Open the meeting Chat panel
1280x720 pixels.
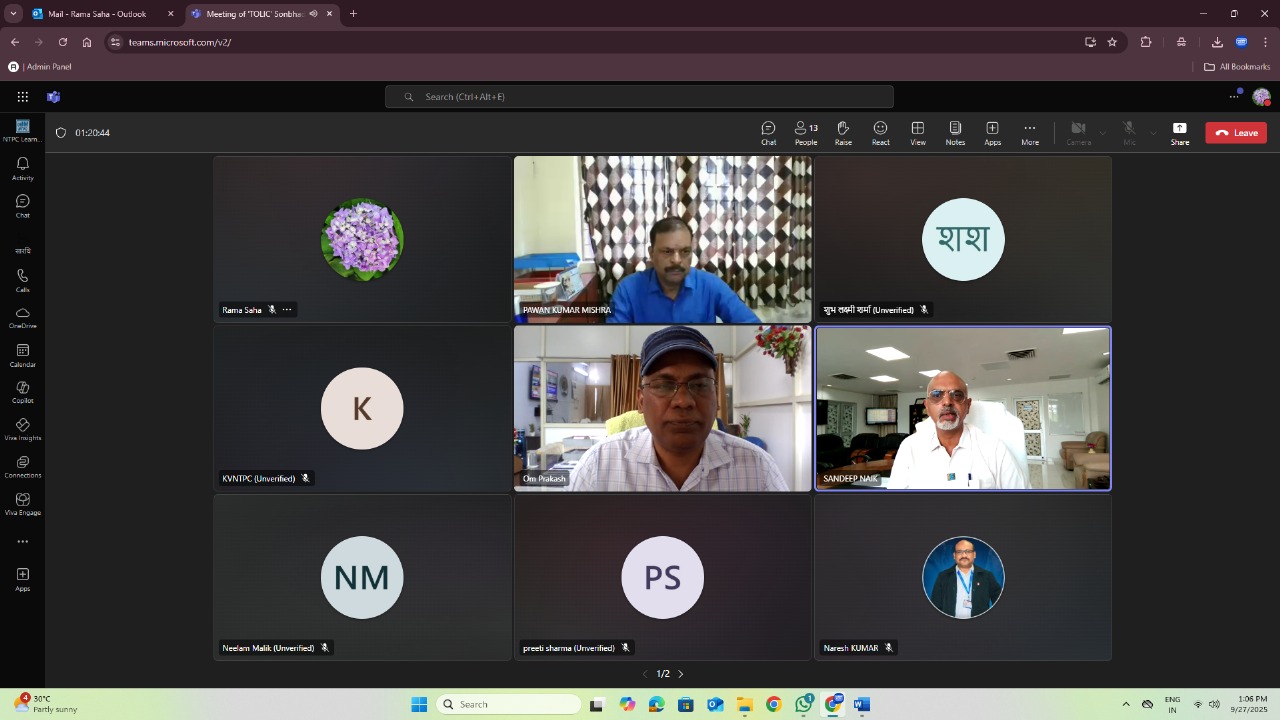pyautogui.click(x=768, y=133)
